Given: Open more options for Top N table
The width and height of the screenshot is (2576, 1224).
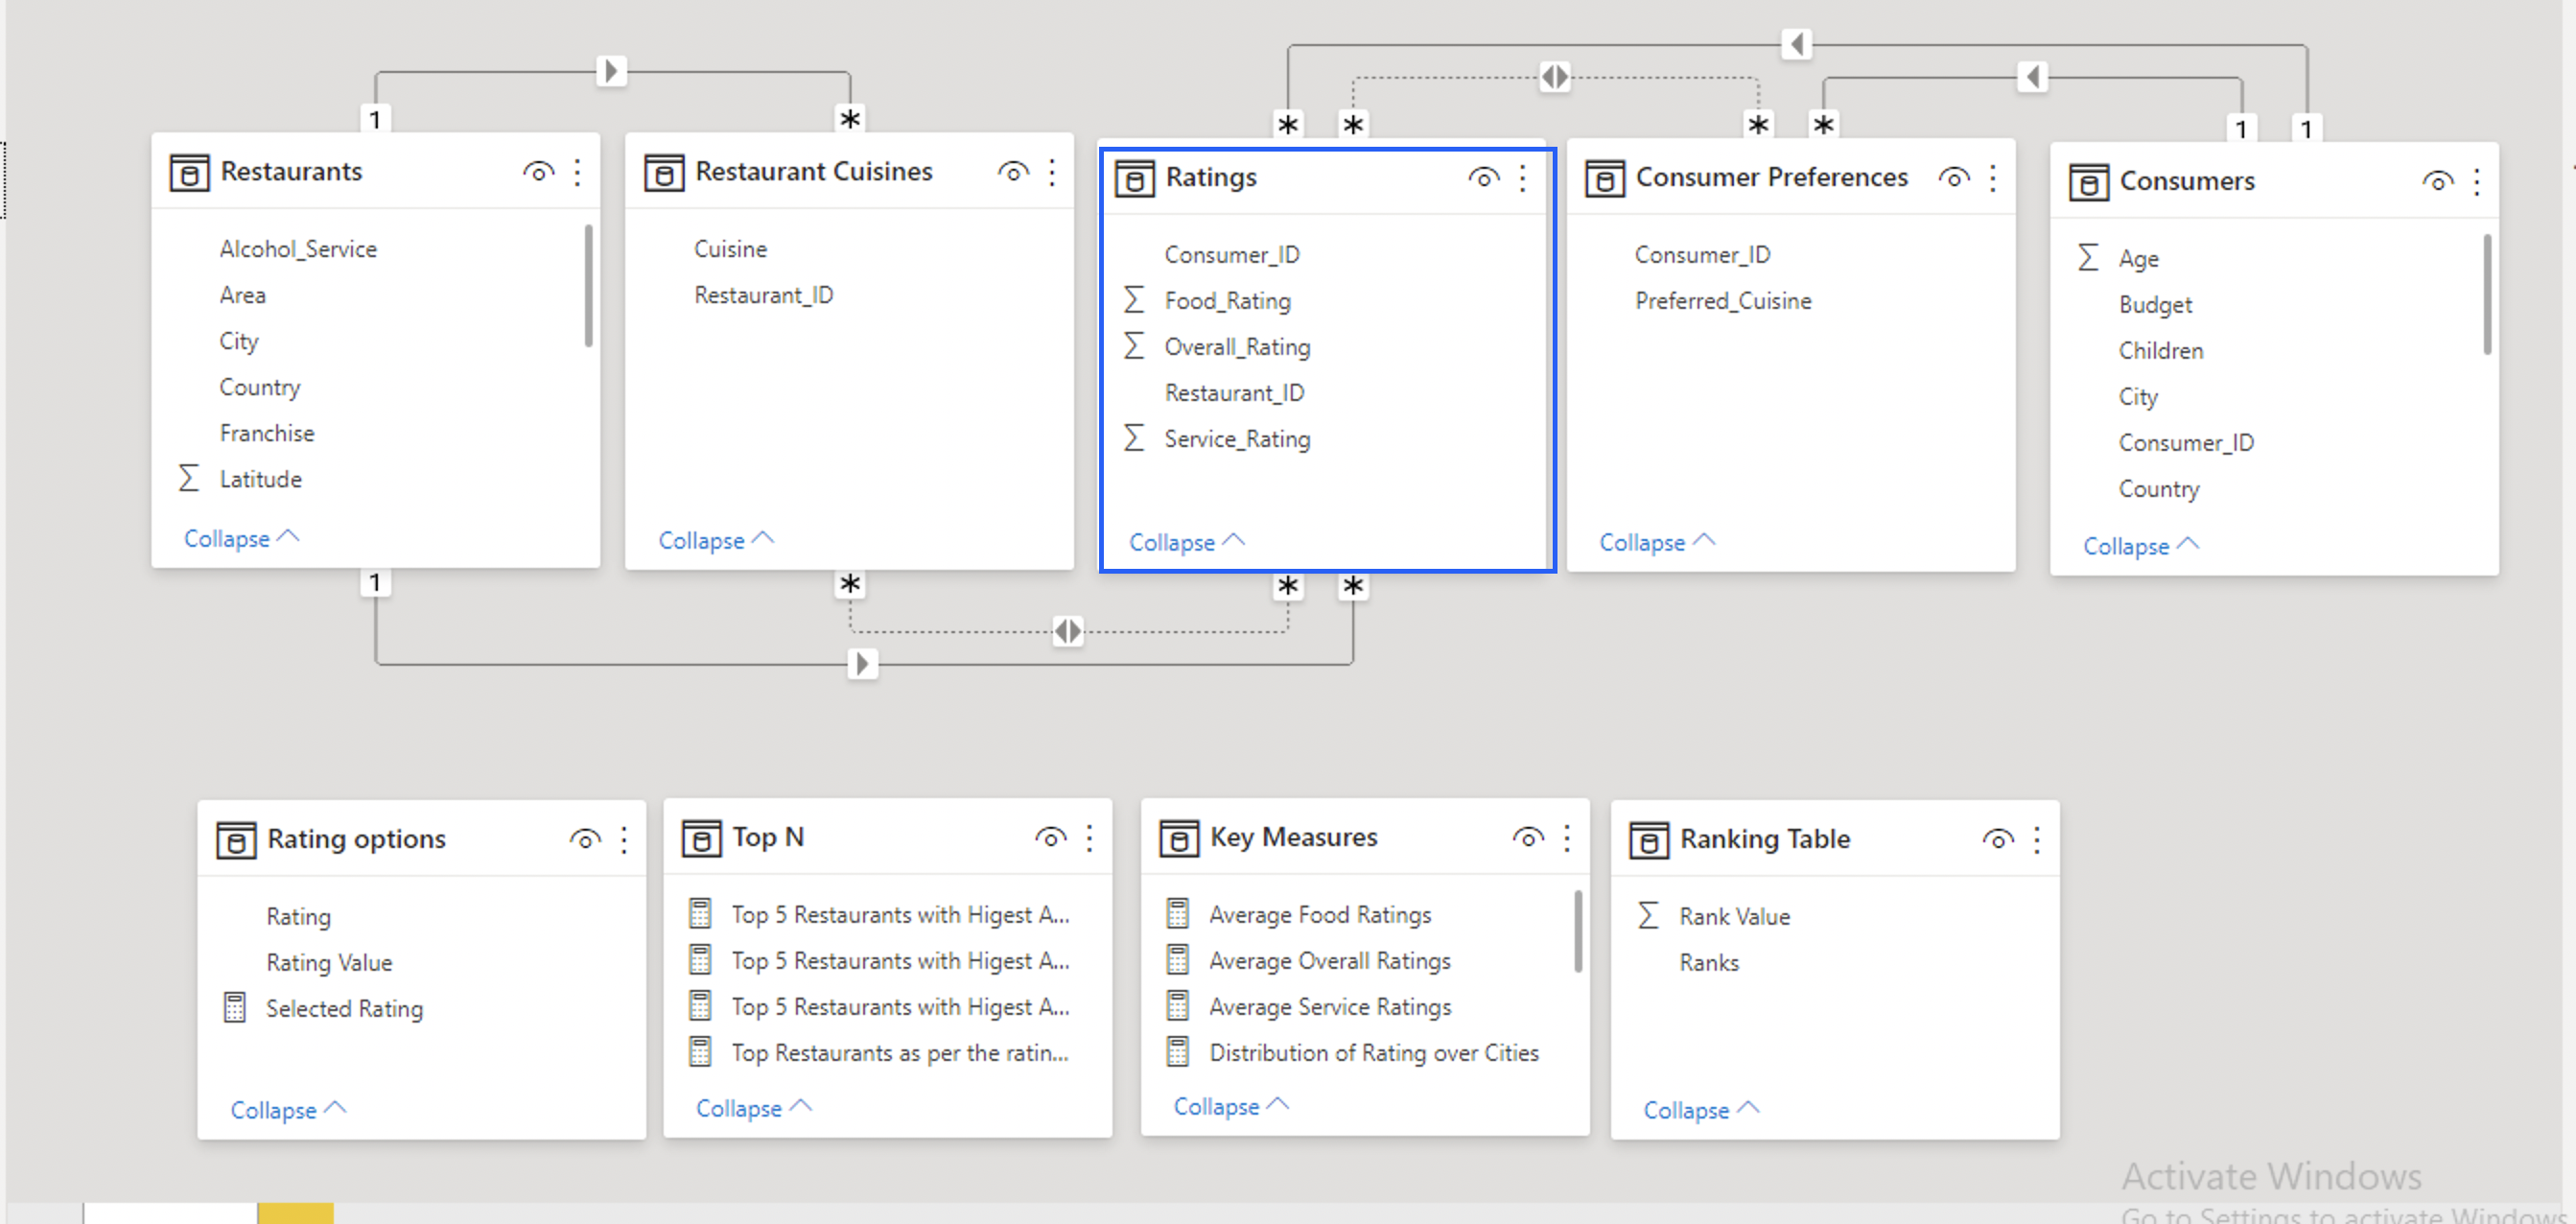Looking at the screenshot, I should (x=1090, y=838).
